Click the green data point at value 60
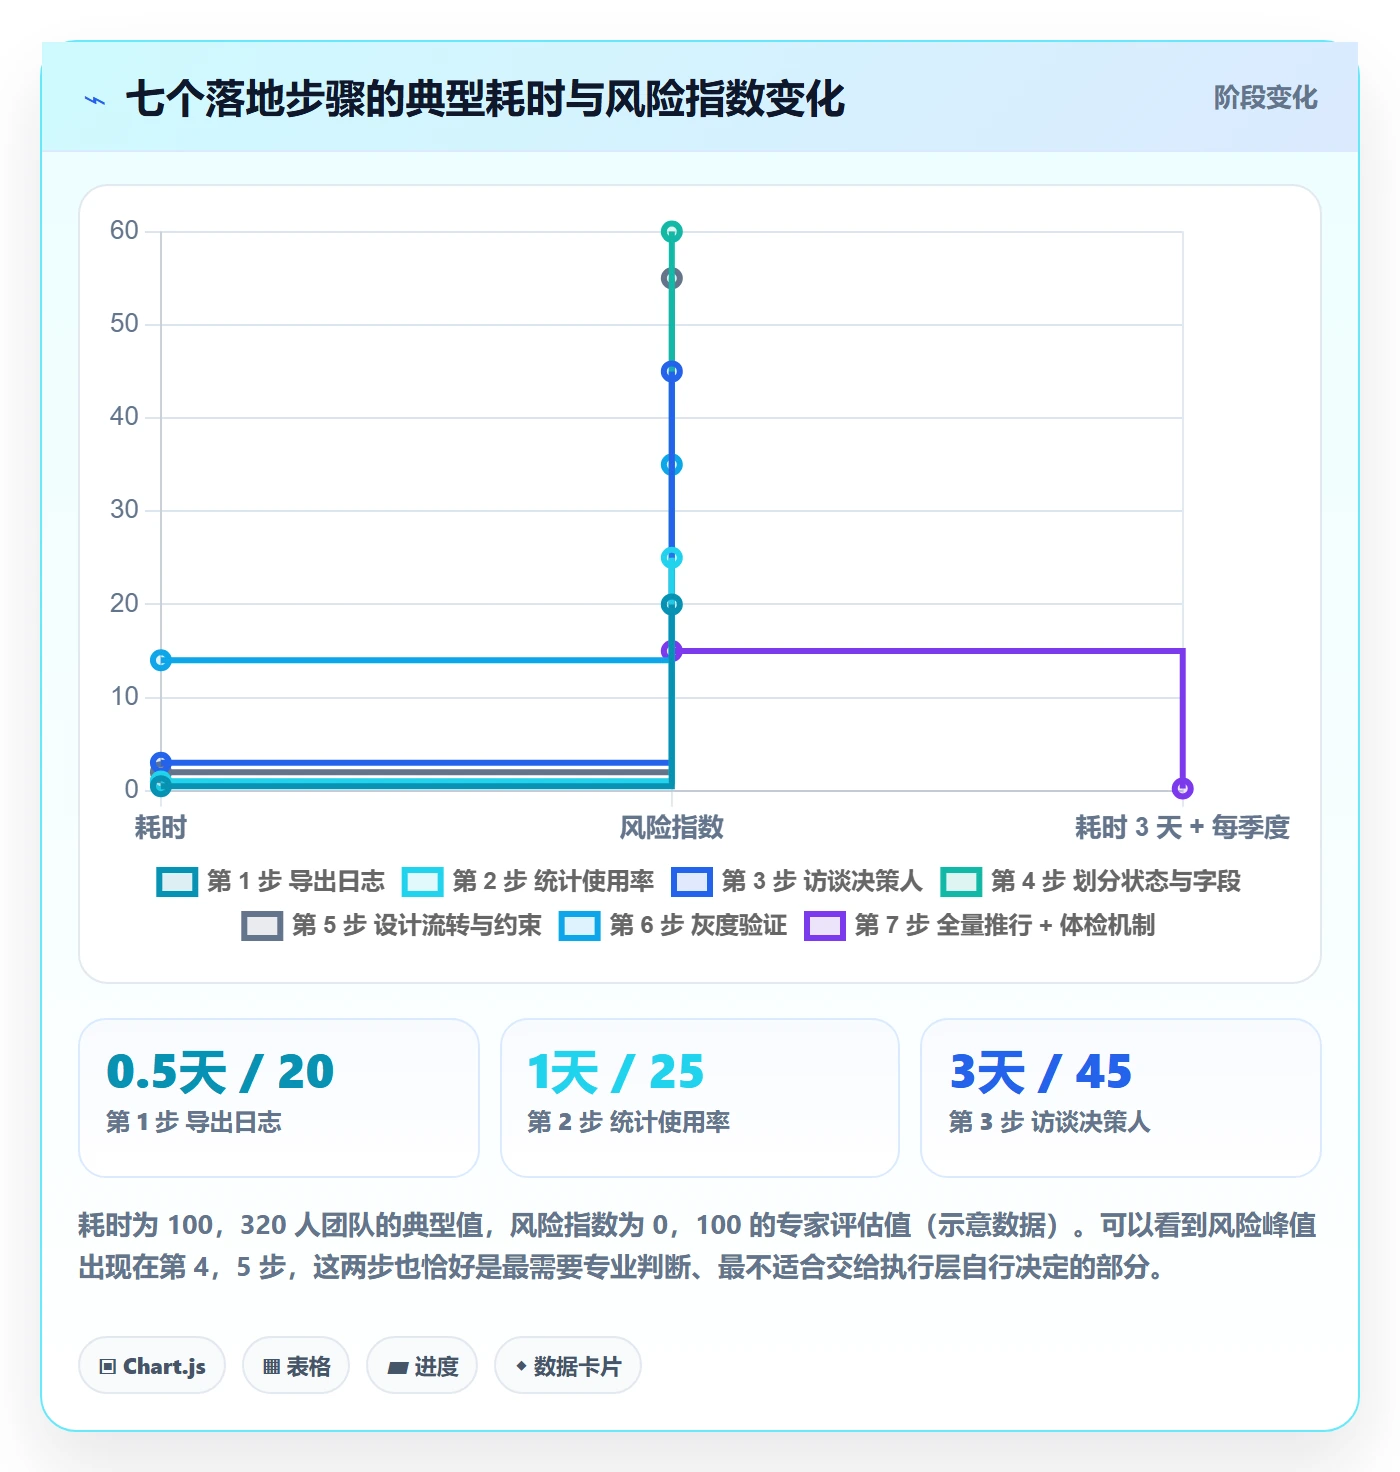 672,232
